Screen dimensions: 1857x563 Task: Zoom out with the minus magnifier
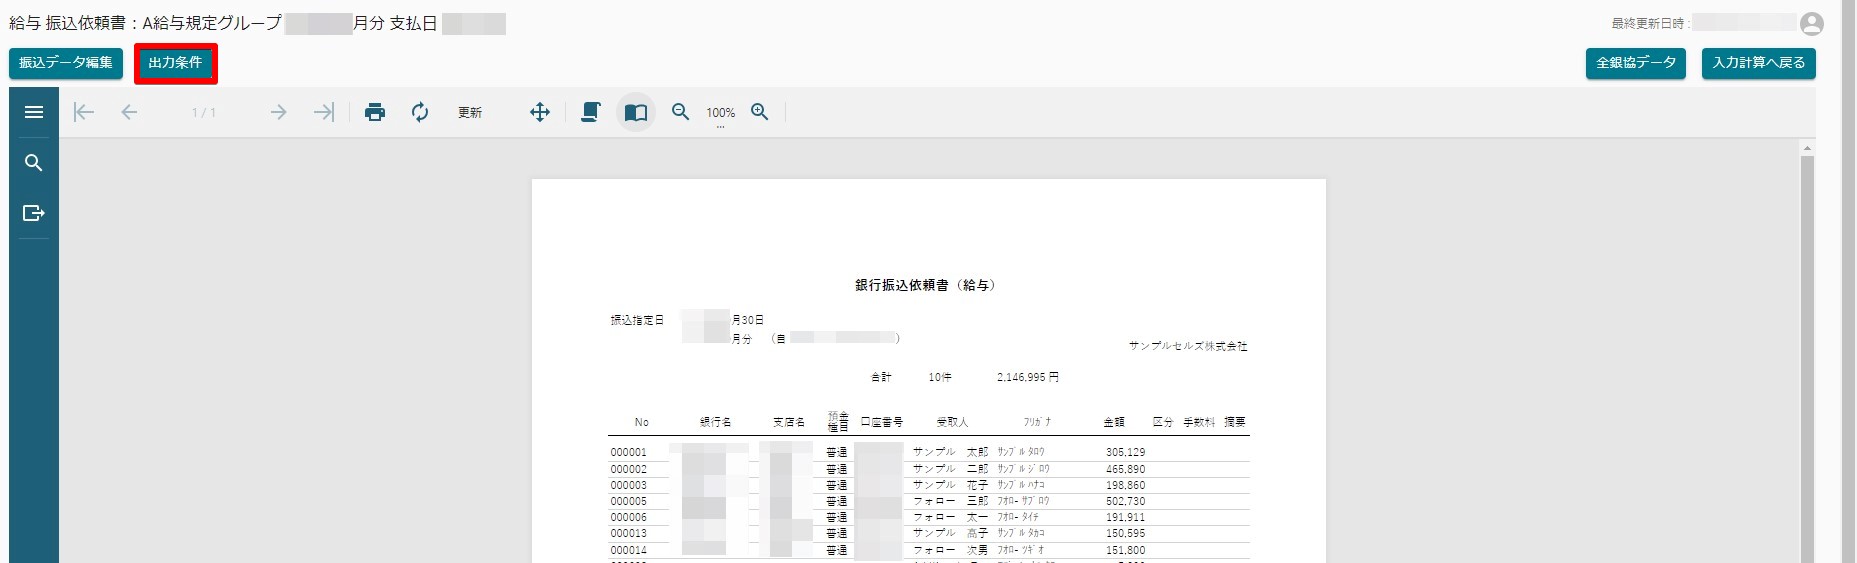681,112
